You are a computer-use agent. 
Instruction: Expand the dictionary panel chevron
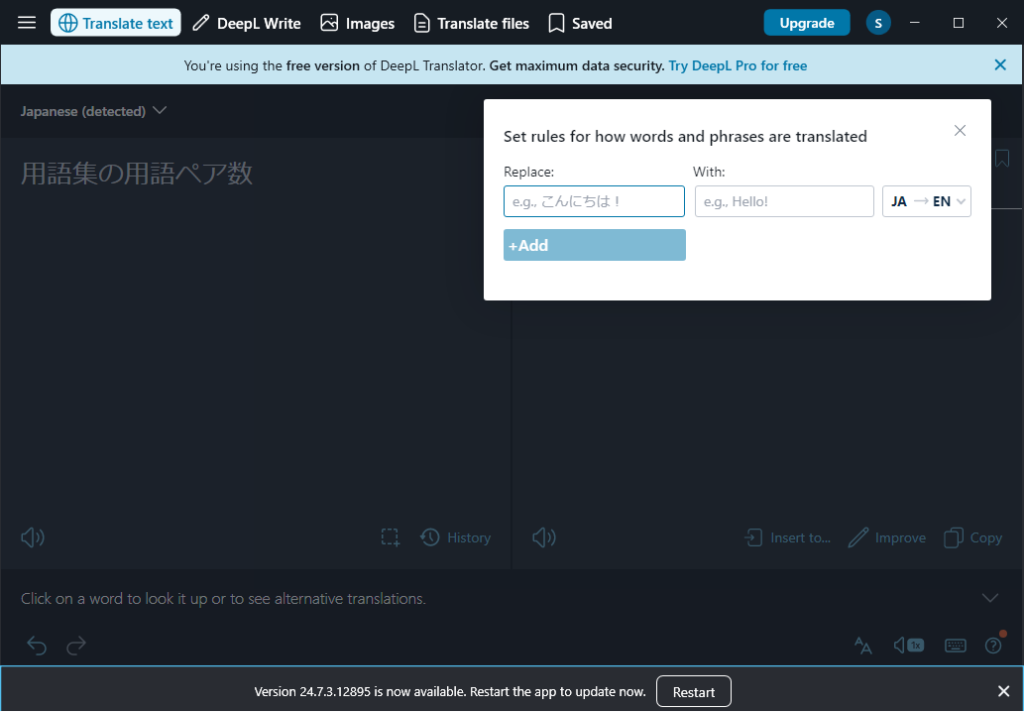click(x=990, y=598)
